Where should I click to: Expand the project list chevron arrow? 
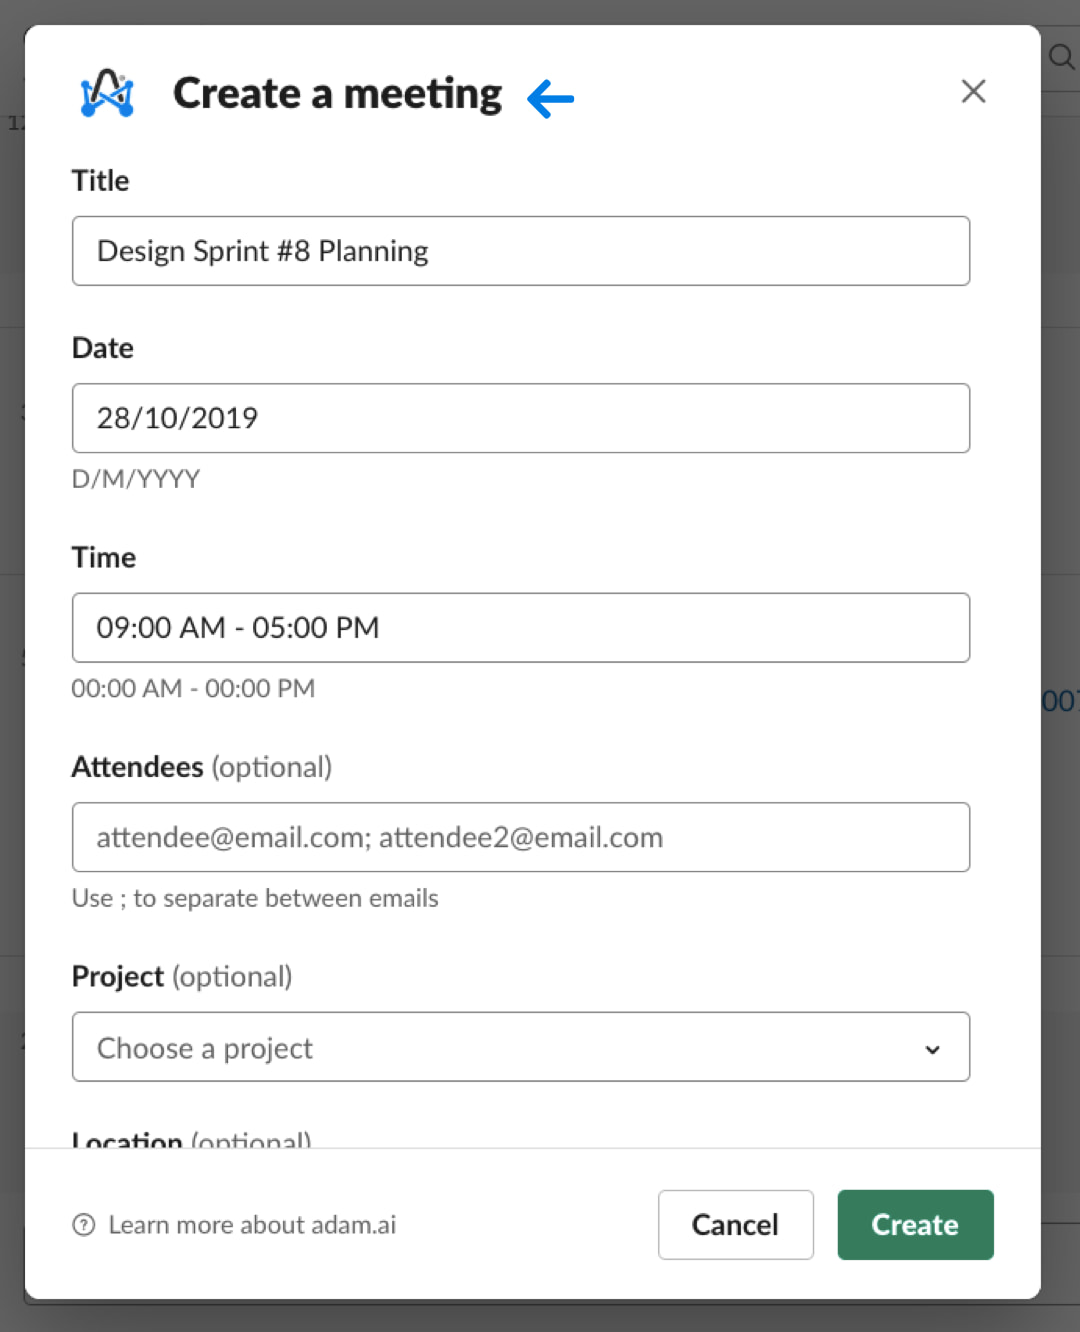[932, 1049]
